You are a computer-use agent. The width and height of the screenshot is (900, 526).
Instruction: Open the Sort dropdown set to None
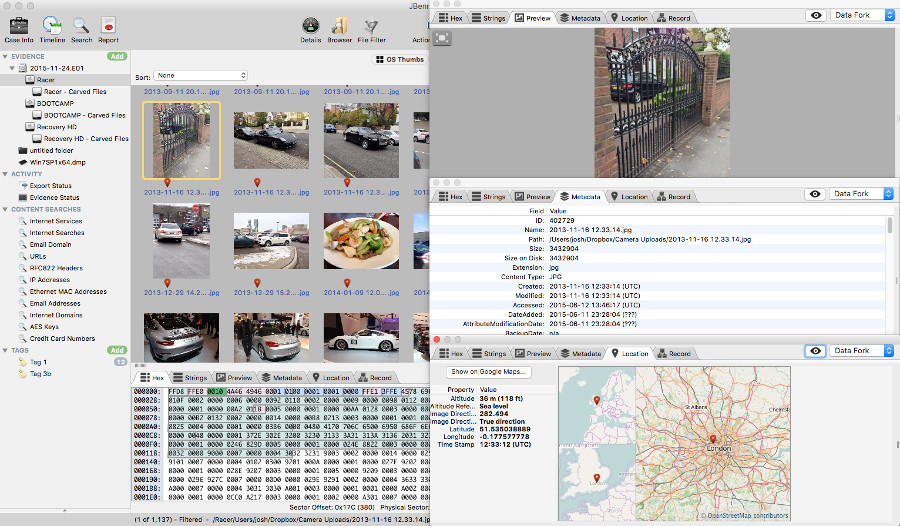(200, 76)
